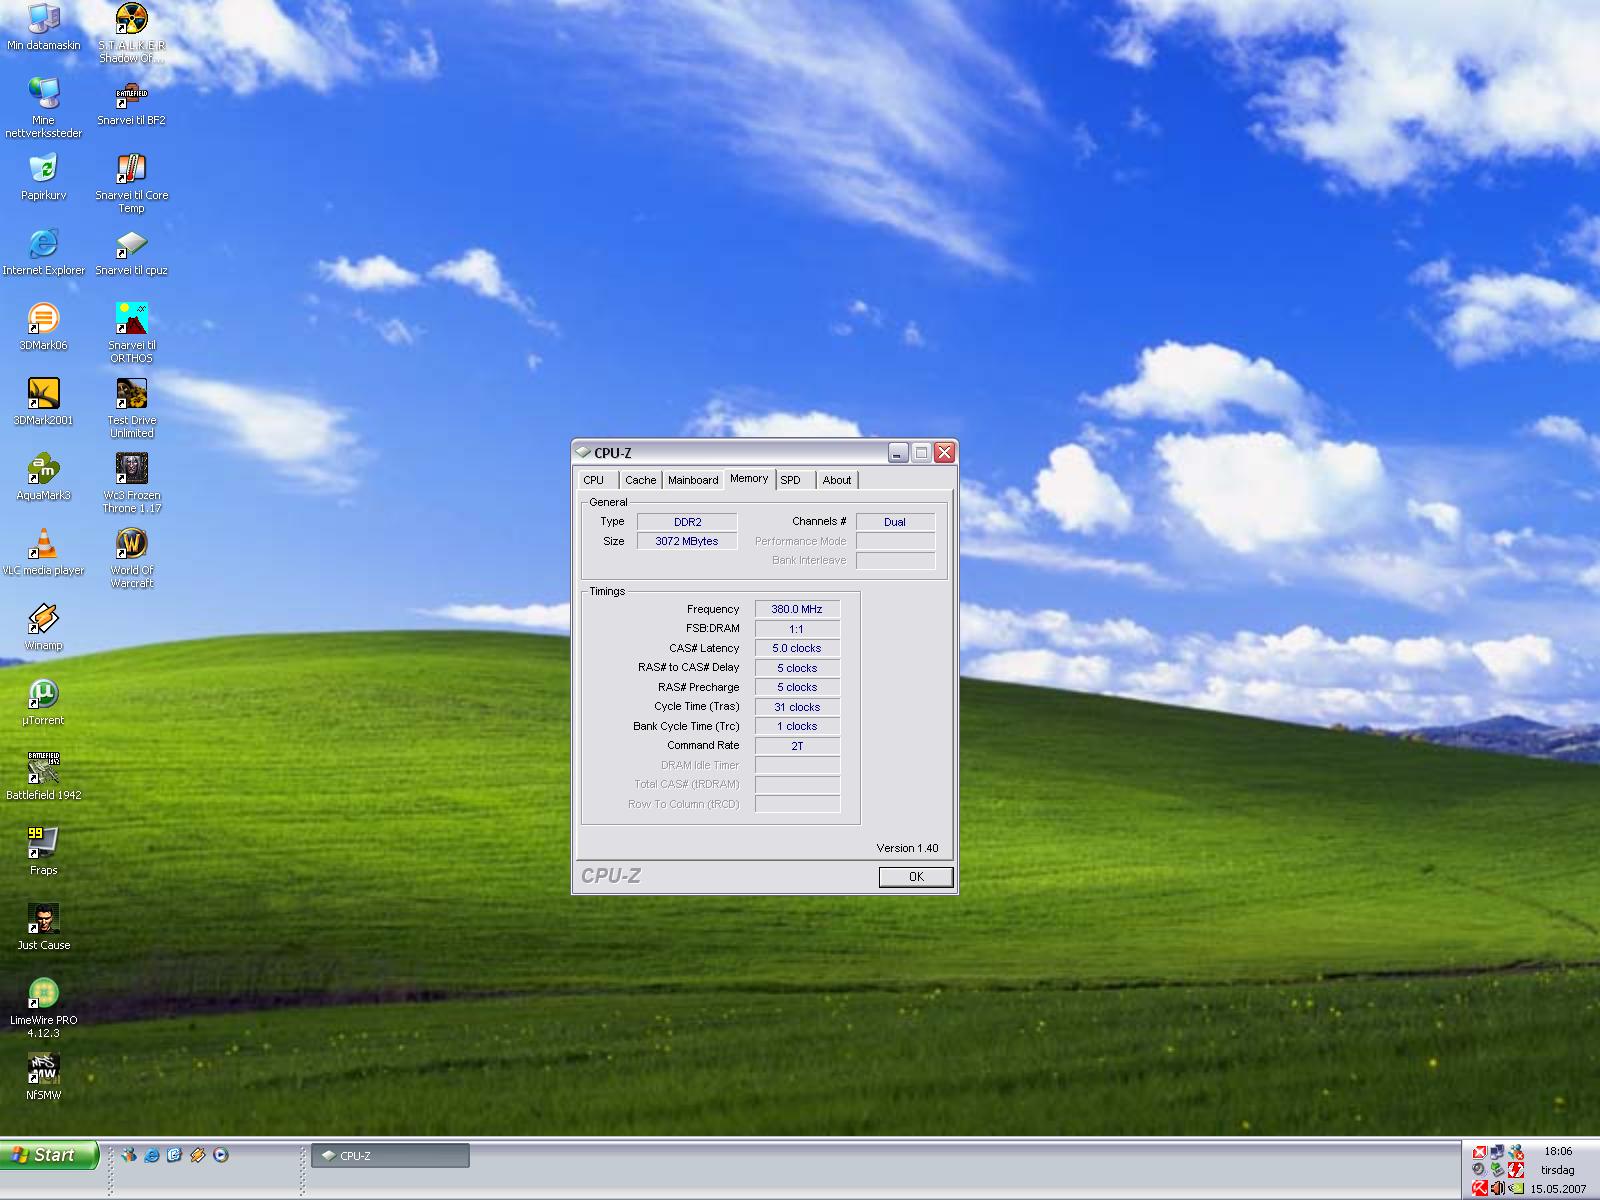Screen dimensions: 1600x1200
Task: Open Internet Explorer desktop icon
Action: (x=43, y=252)
